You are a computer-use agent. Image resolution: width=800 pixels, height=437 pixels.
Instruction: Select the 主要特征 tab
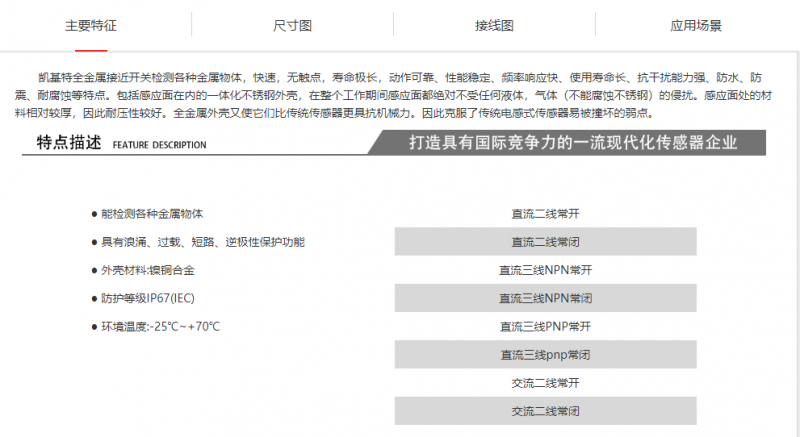[x=90, y=25]
